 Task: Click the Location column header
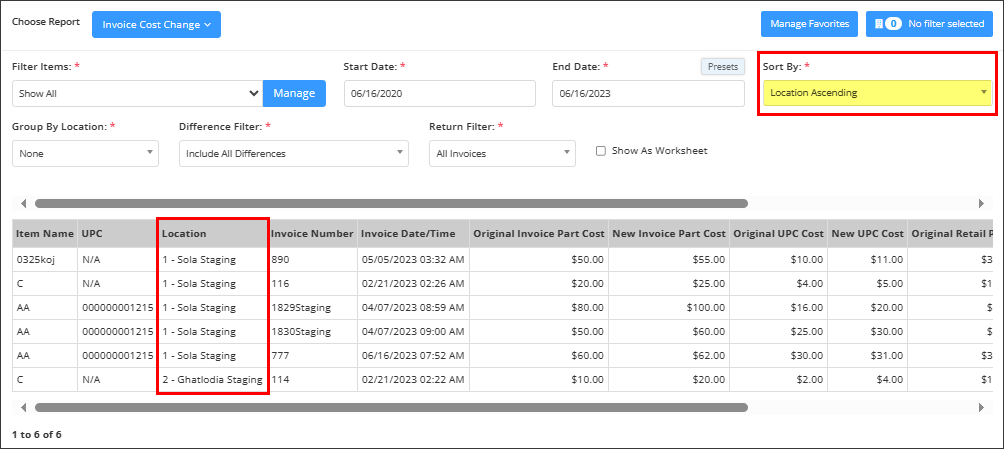click(x=213, y=234)
